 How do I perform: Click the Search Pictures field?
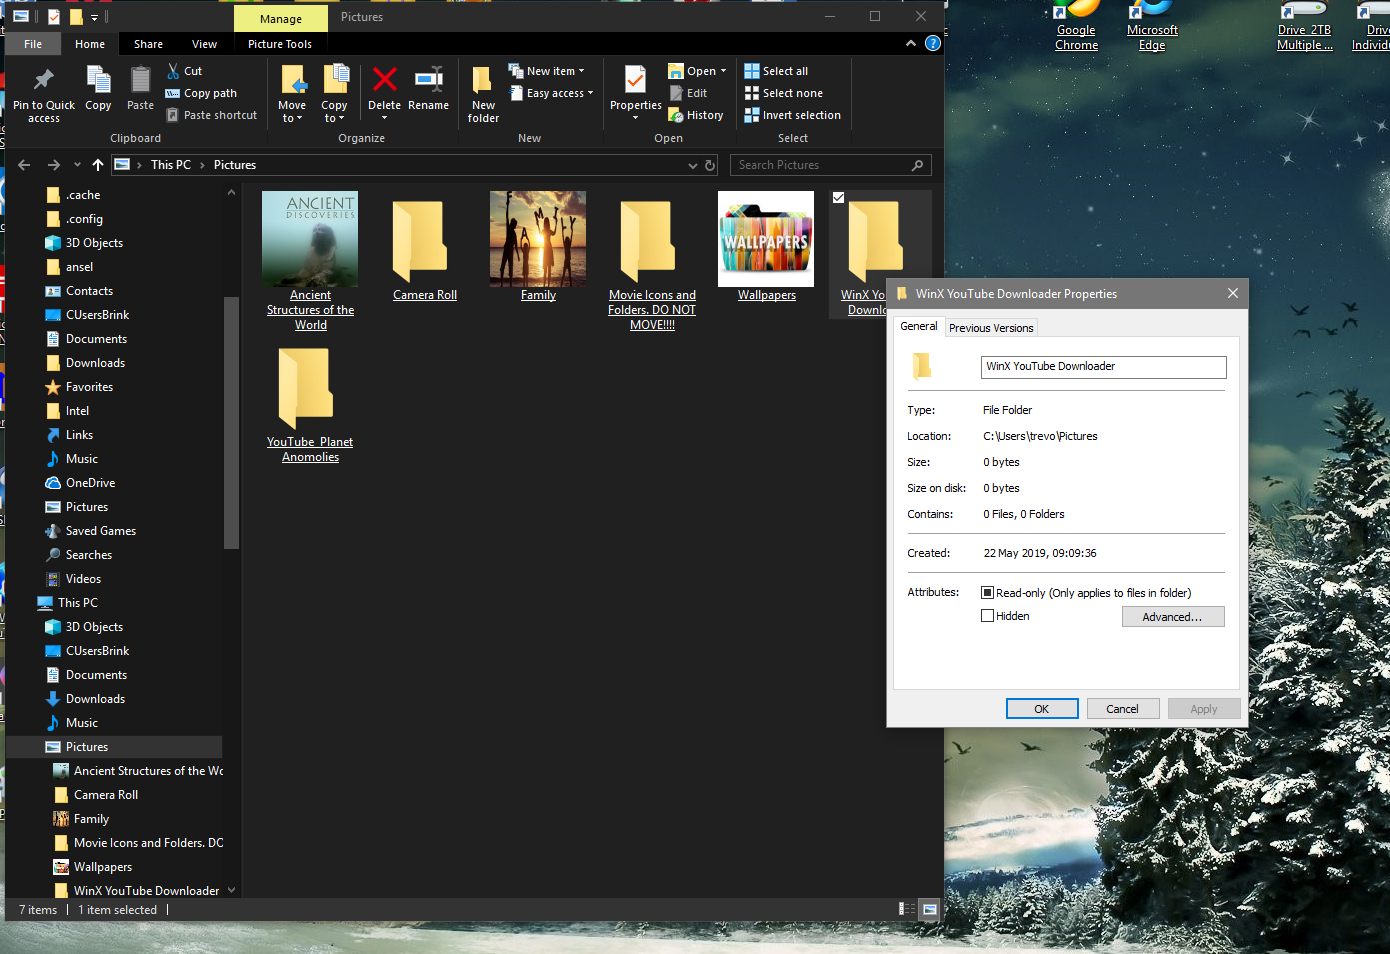click(x=830, y=165)
